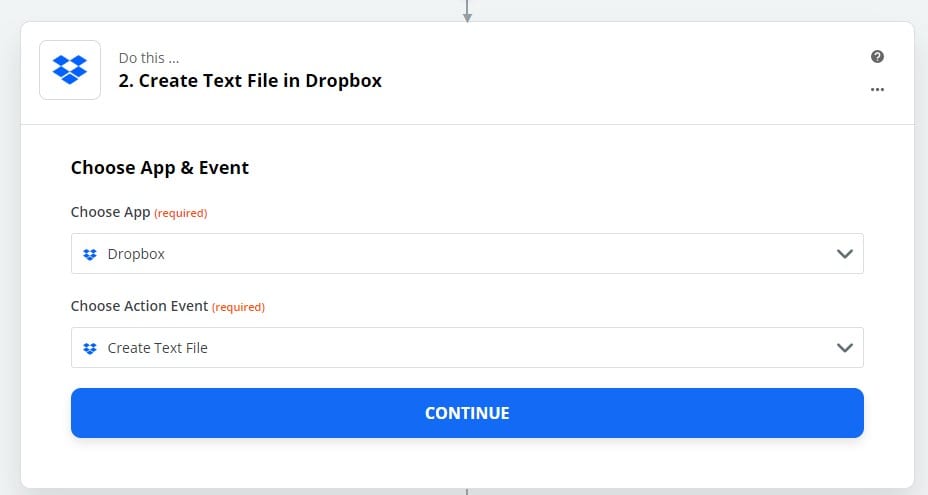928x495 pixels.
Task: Click the arrow connector above the step card
Action: point(467,12)
